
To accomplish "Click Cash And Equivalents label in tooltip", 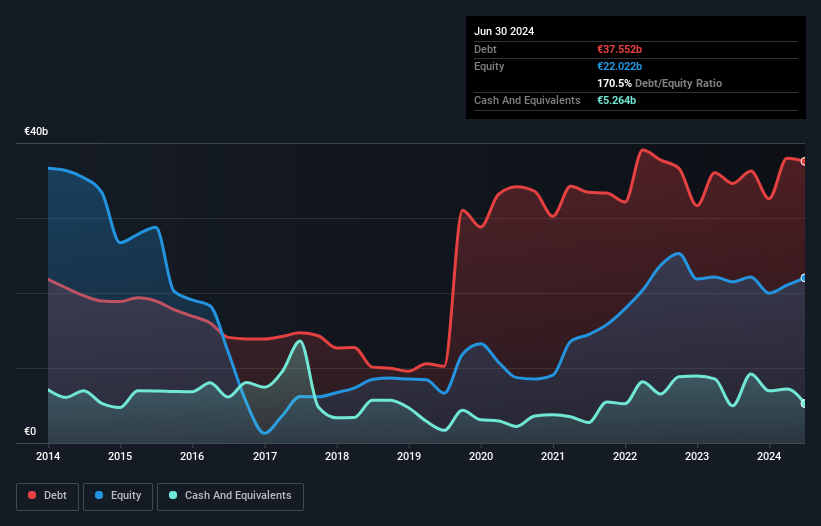I will 527,100.
